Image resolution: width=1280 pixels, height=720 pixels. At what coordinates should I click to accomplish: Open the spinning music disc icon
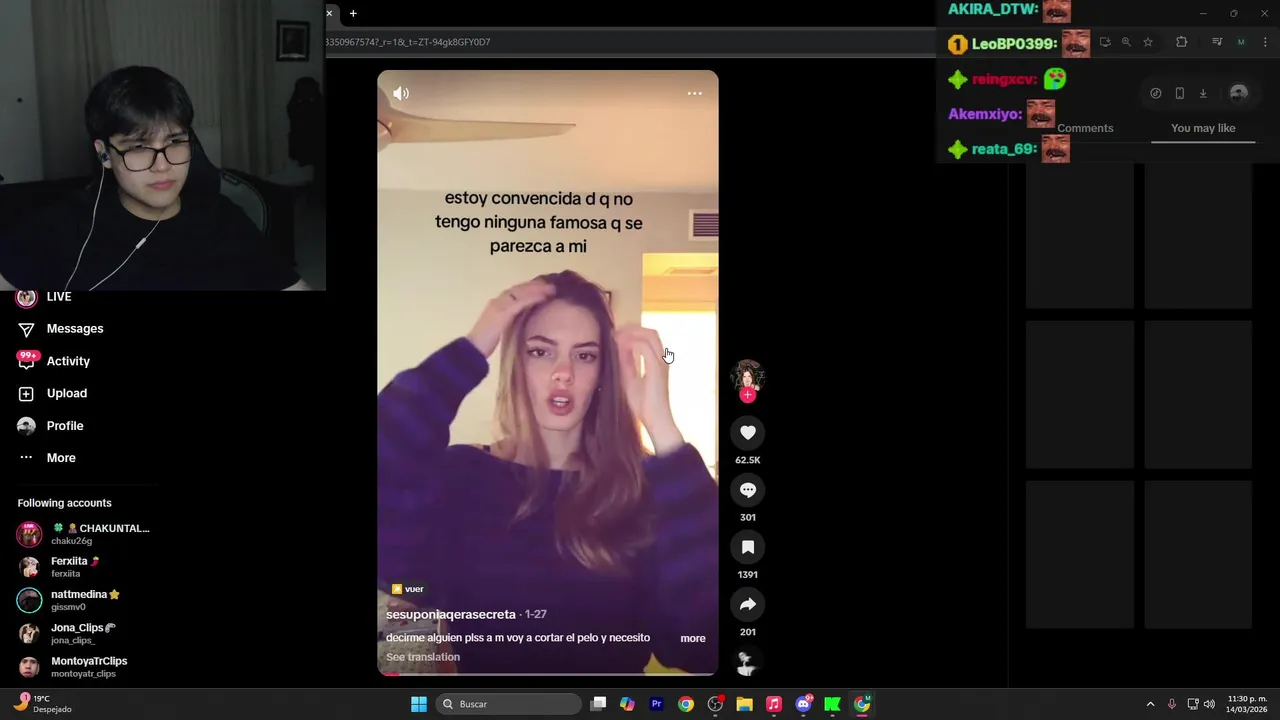click(x=746, y=662)
